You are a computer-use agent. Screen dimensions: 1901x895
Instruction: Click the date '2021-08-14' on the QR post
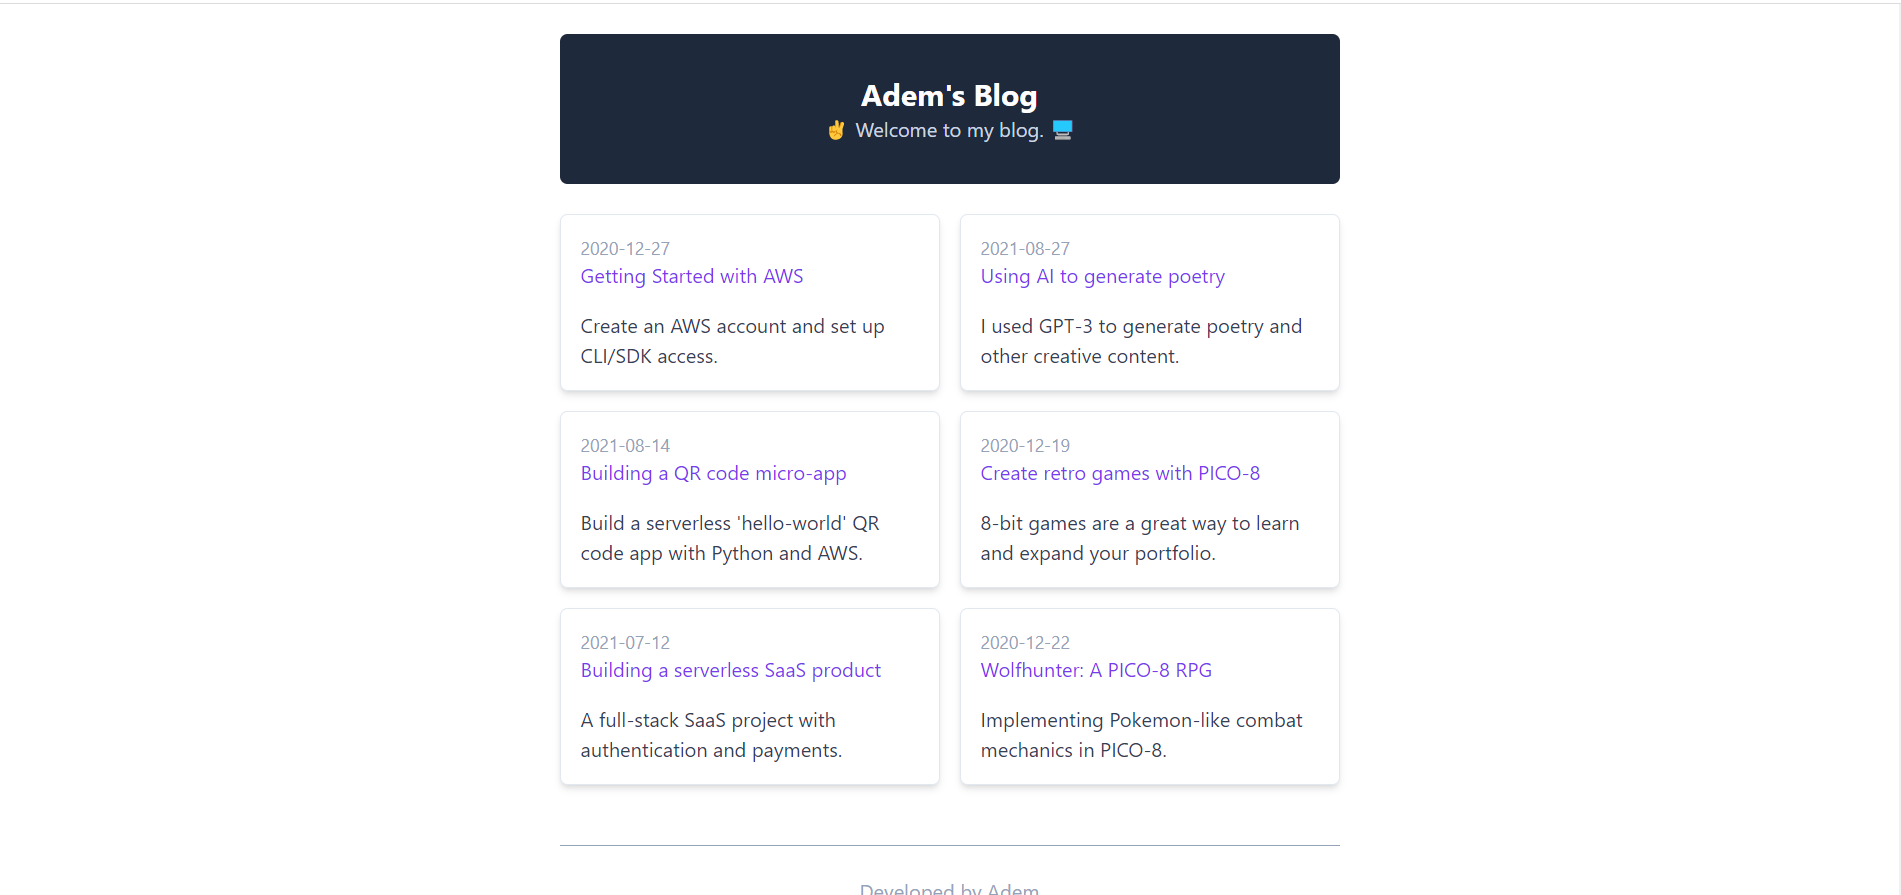click(625, 445)
